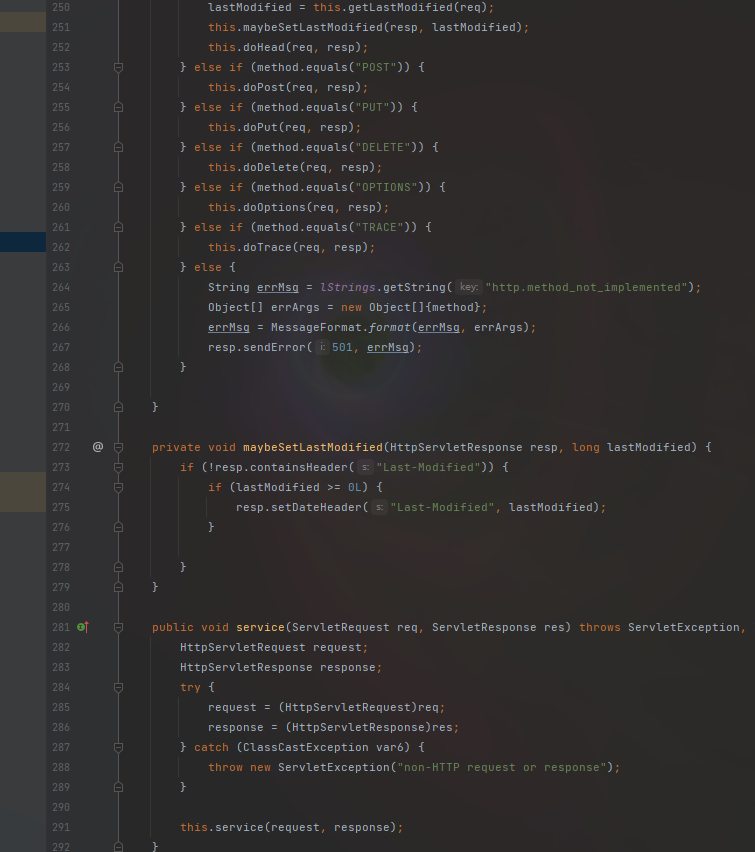Click the getLastModified method call on line 250
755x852 pixels.
click(x=400, y=7)
